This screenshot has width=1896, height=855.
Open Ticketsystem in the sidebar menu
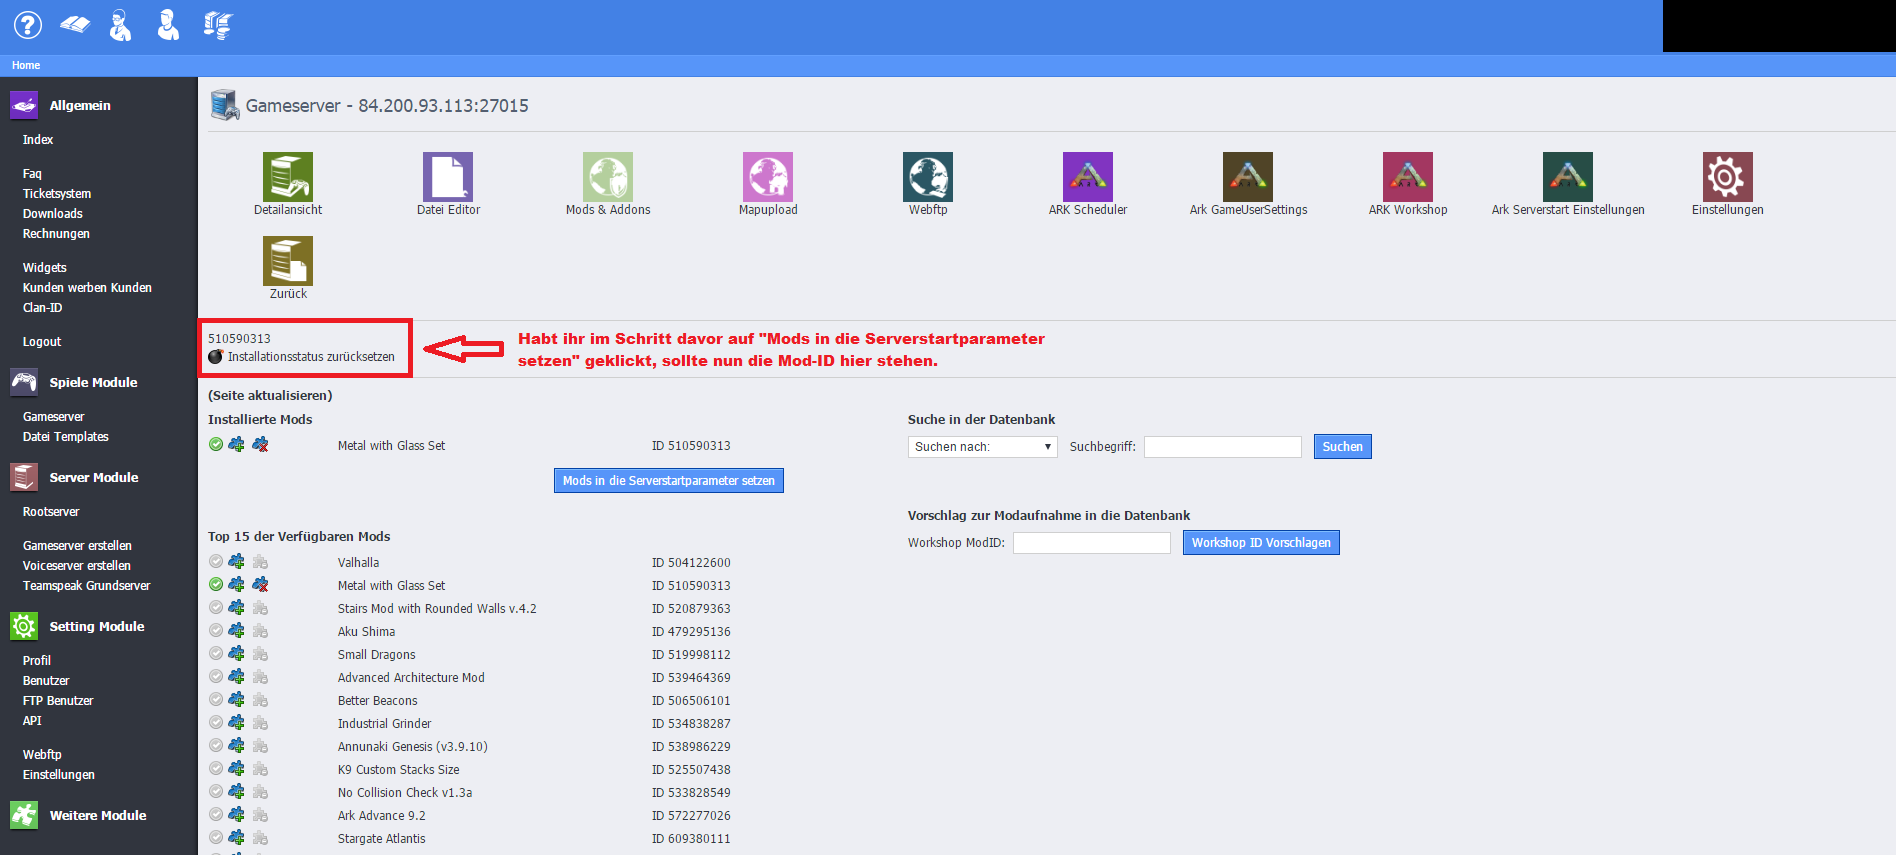(57, 194)
